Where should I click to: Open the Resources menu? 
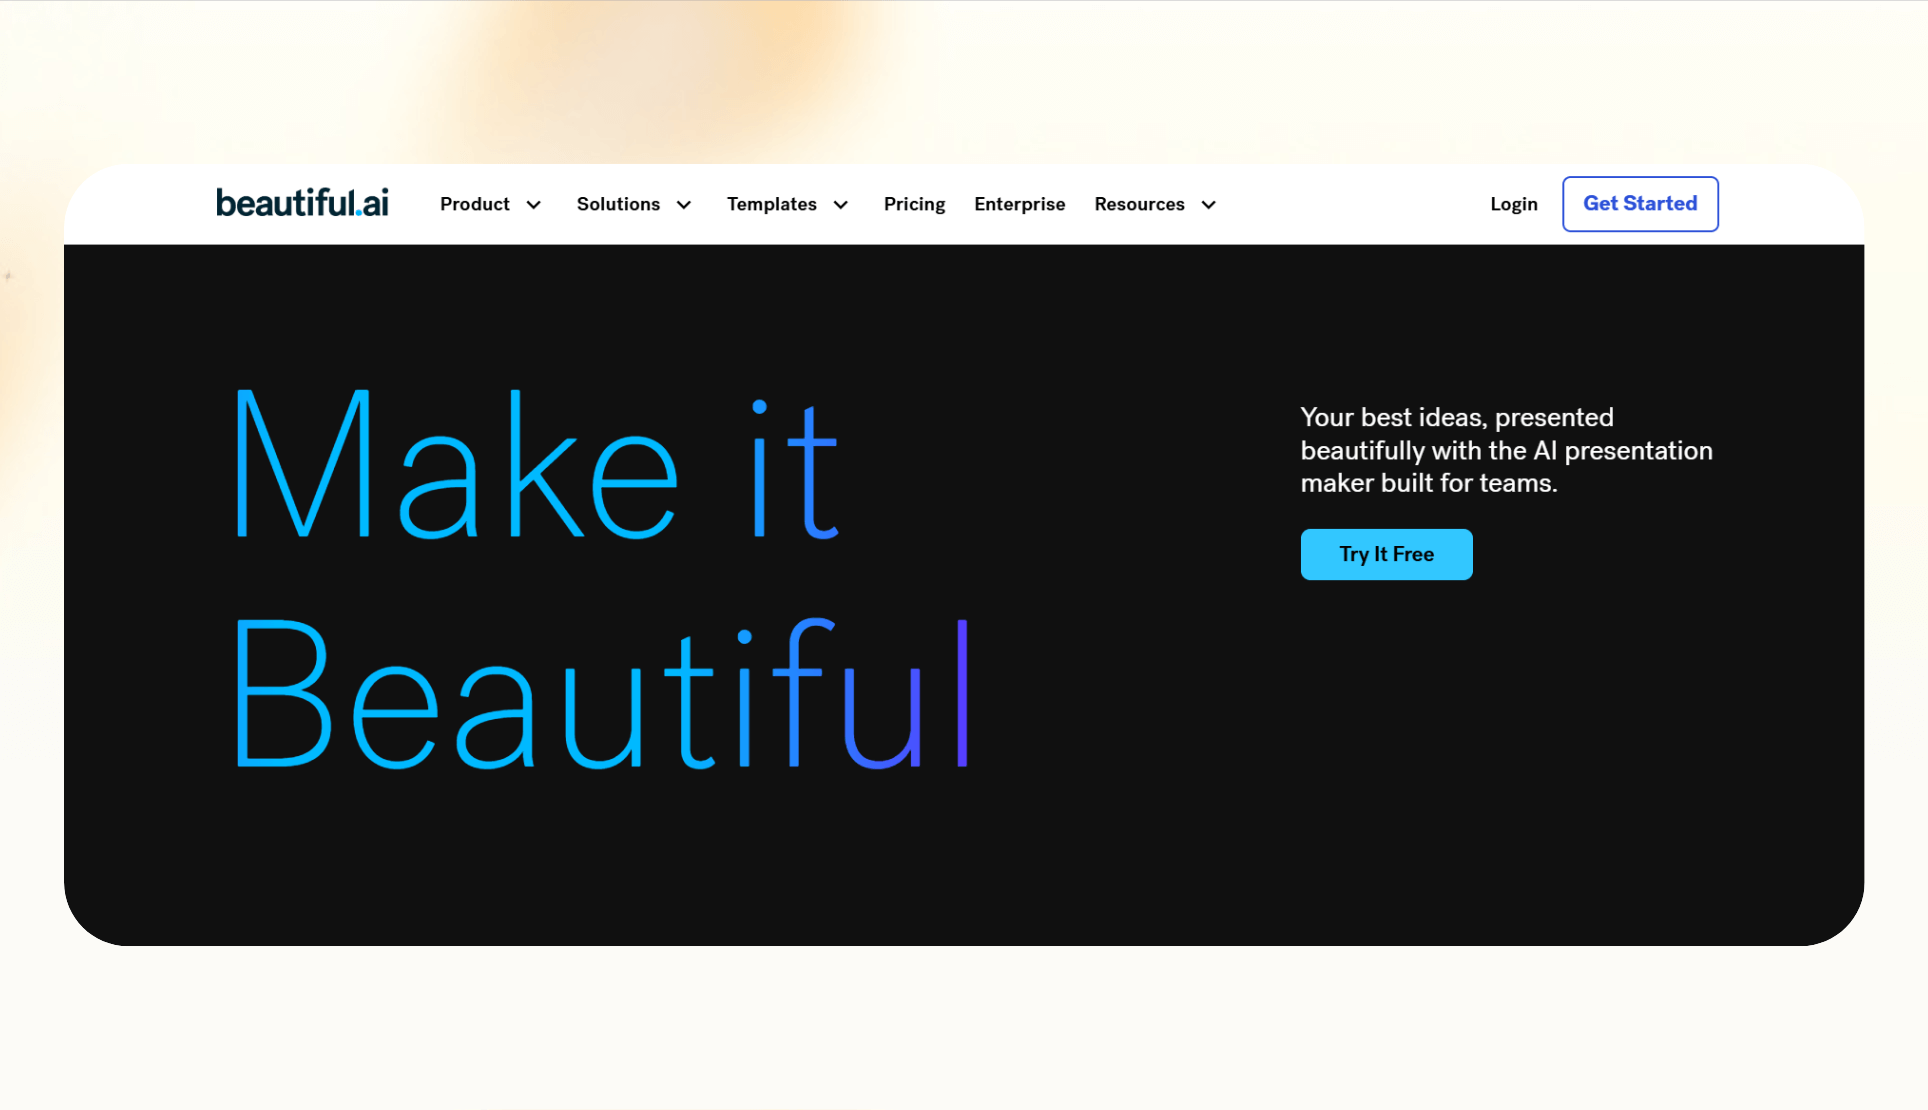point(1139,204)
